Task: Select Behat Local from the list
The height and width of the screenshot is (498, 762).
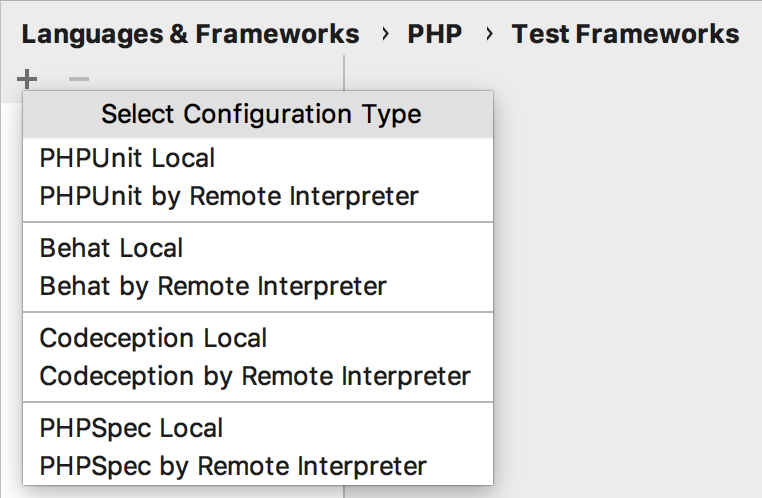Action: click(258, 248)
